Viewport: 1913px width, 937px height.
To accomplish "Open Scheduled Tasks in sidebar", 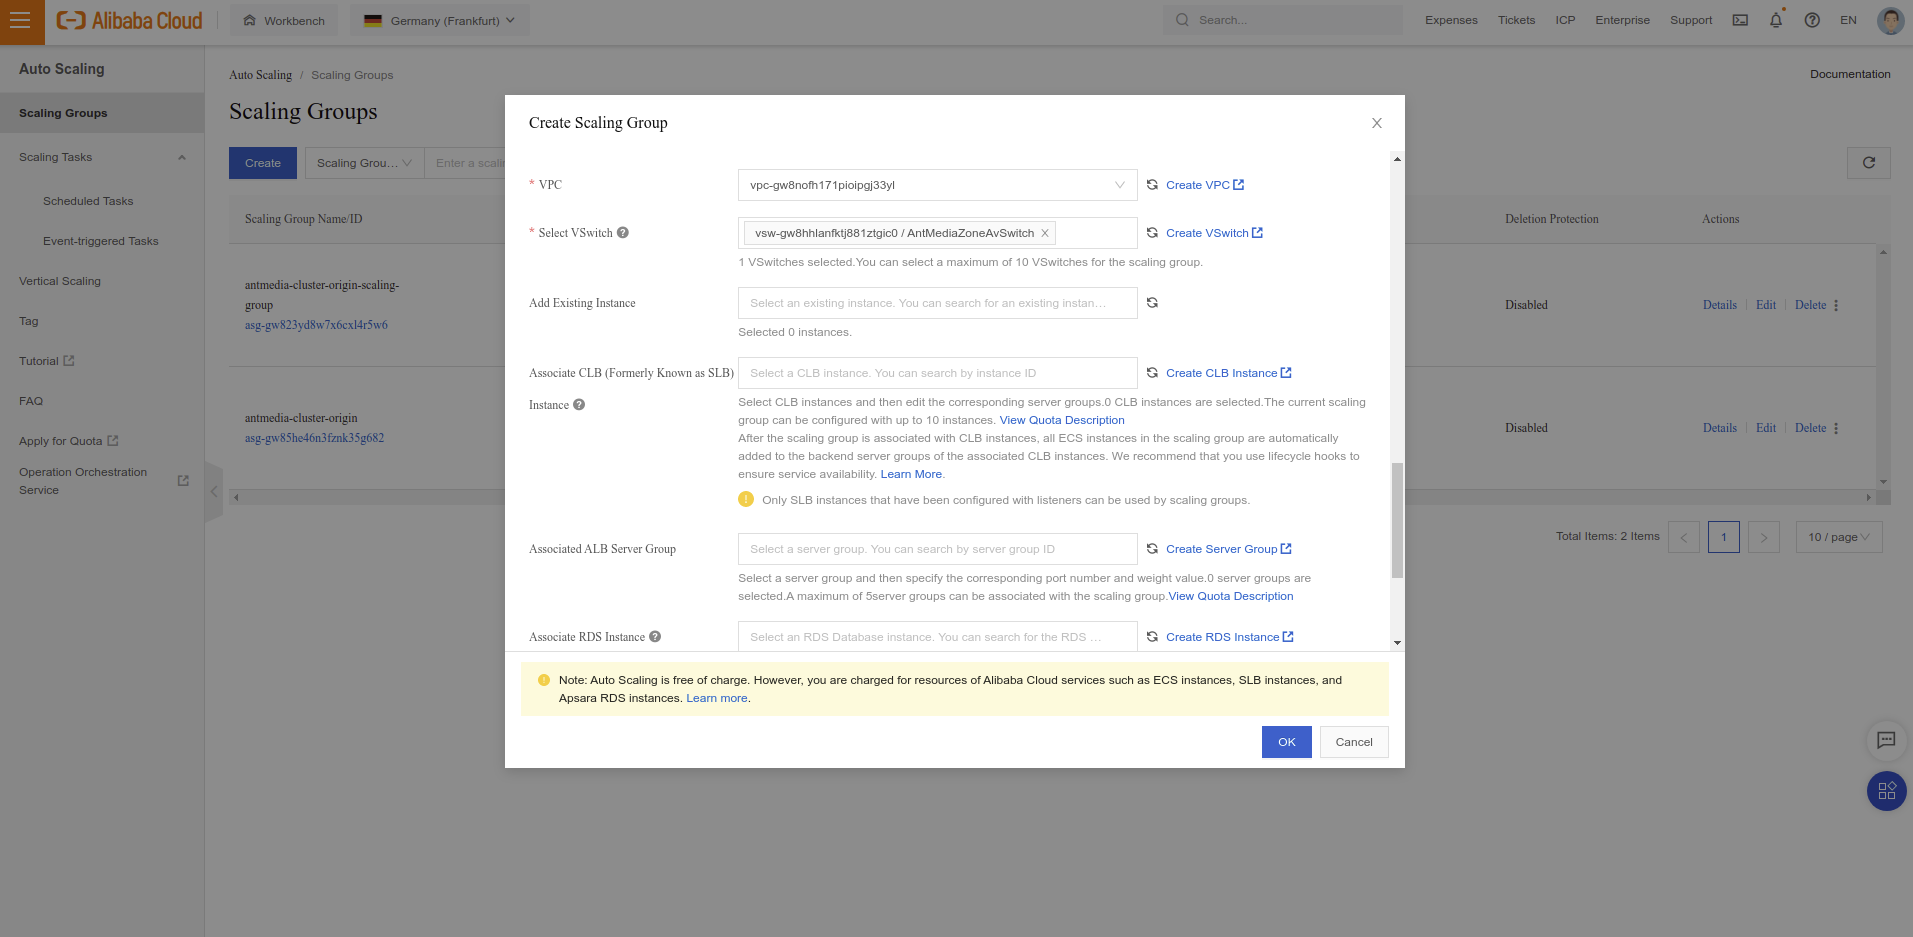I will pos(88,201).
